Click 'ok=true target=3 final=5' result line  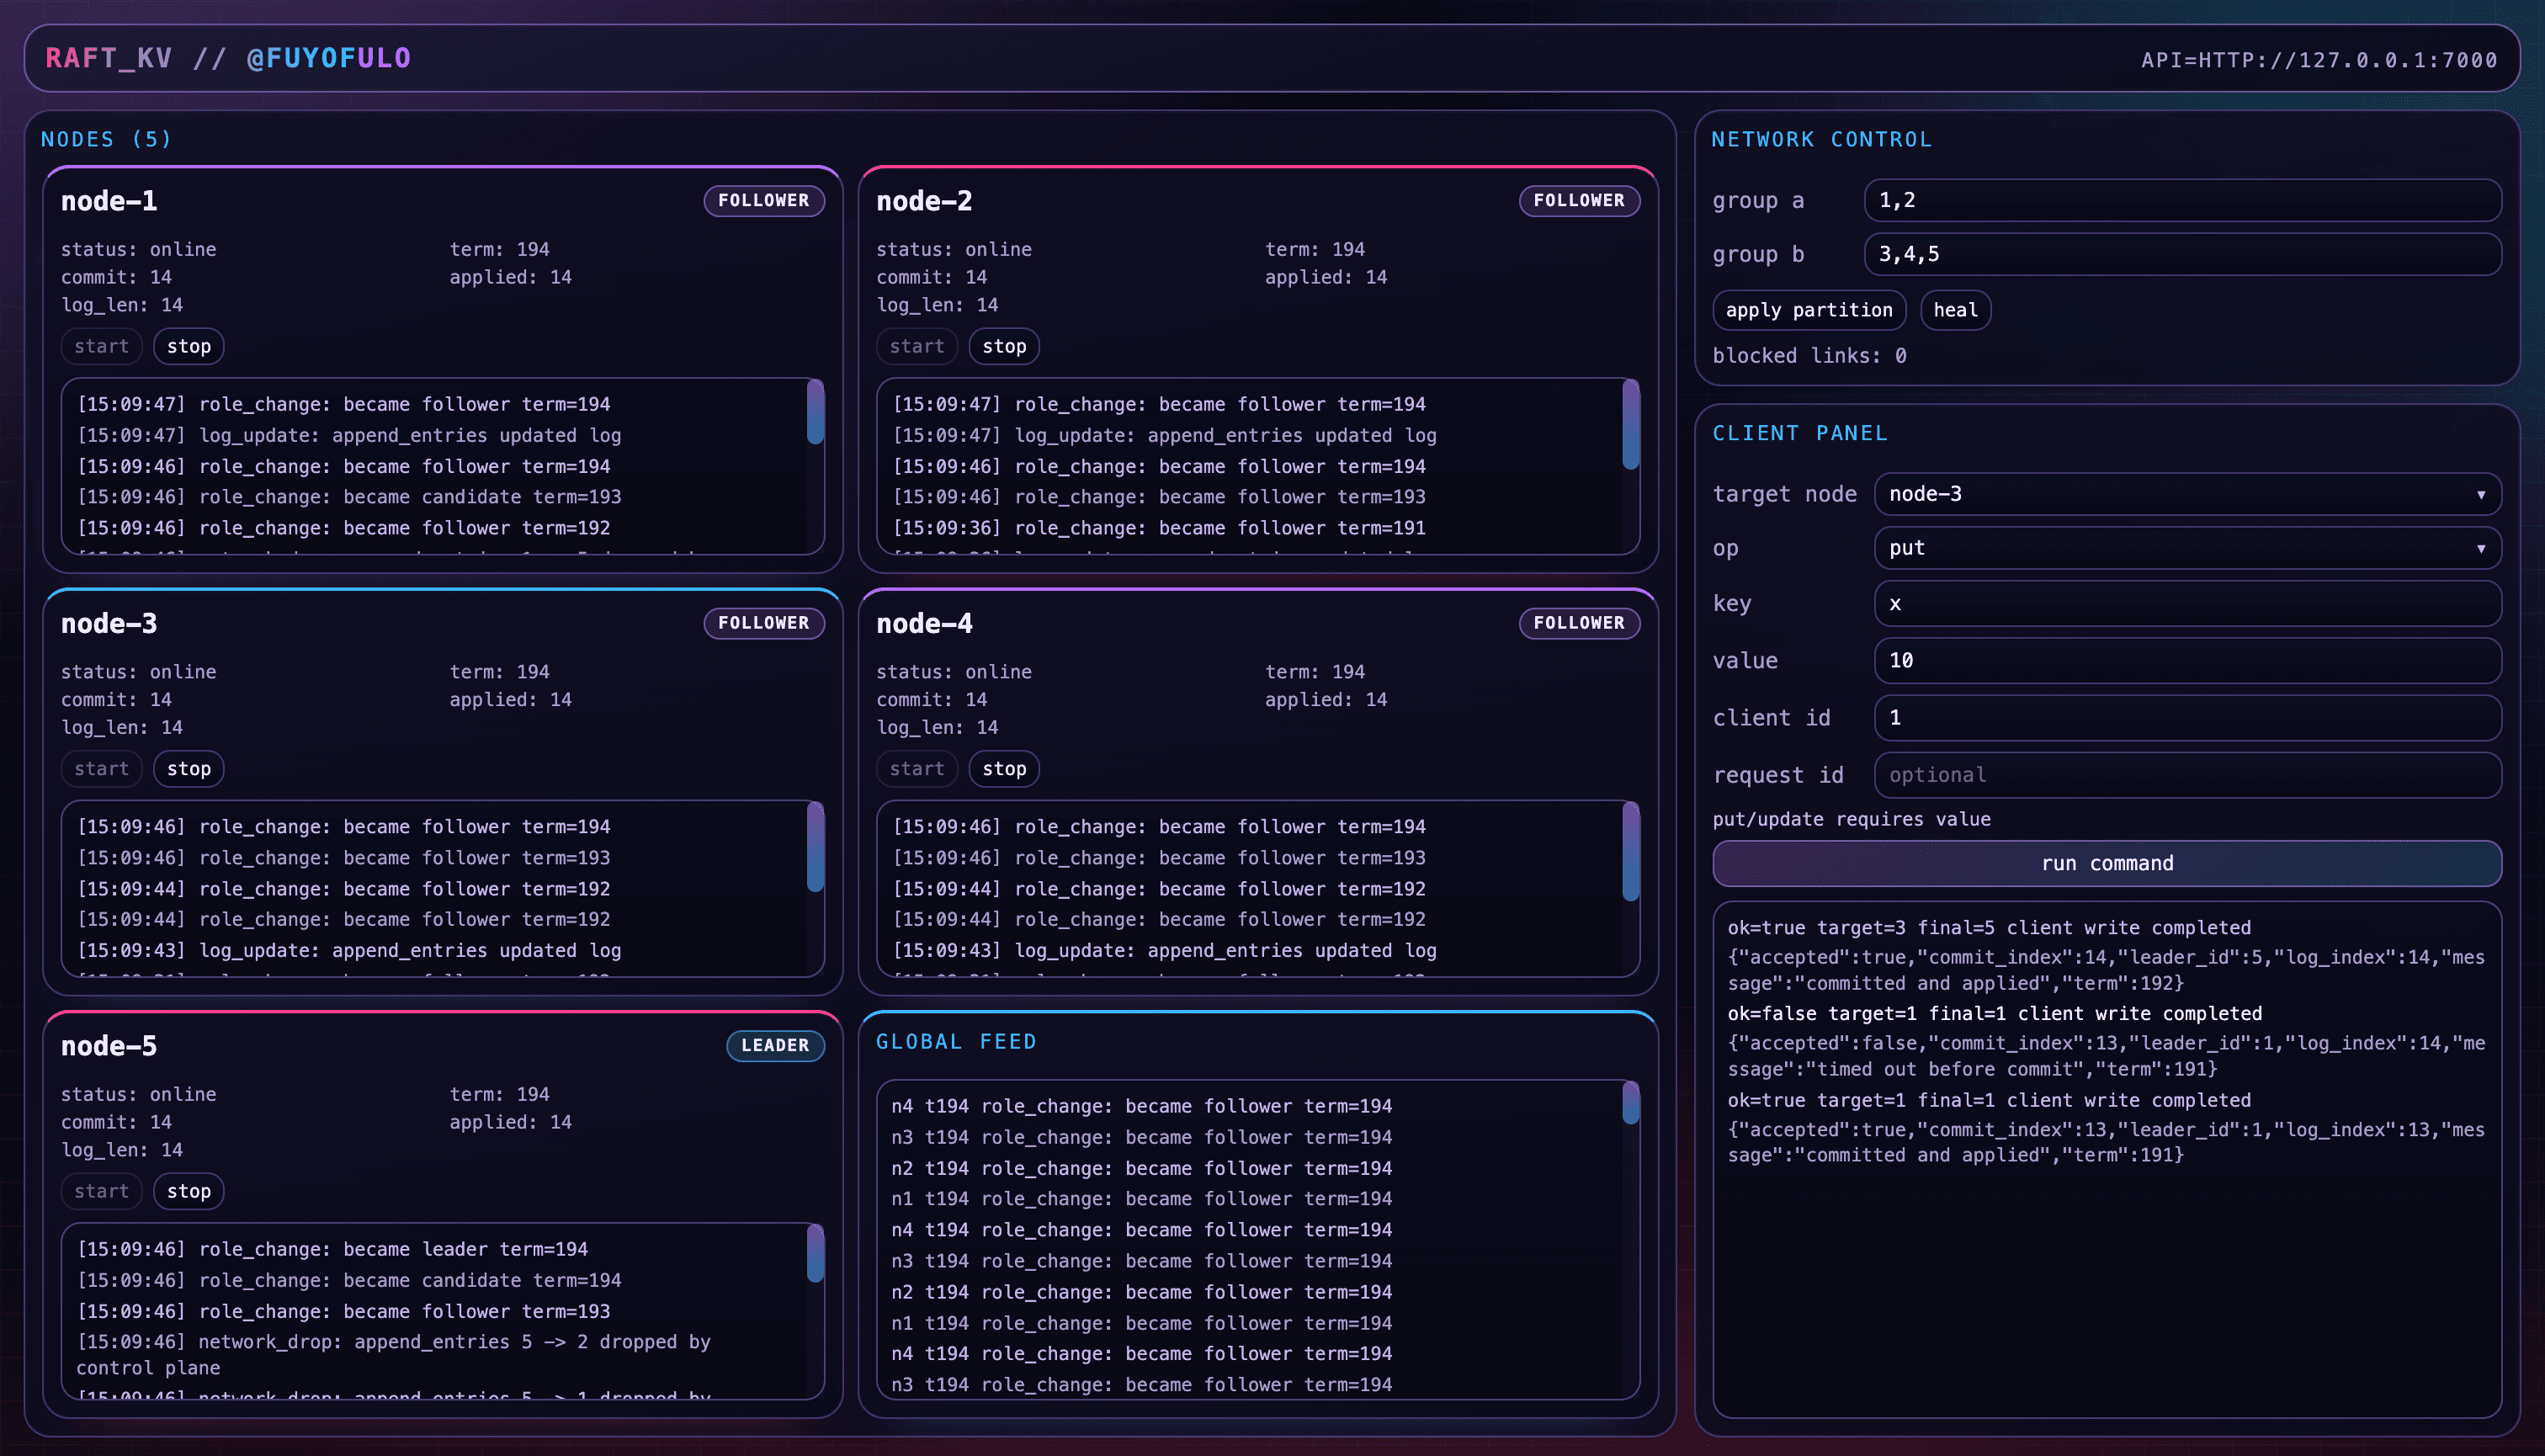(x=1989, y=928)
